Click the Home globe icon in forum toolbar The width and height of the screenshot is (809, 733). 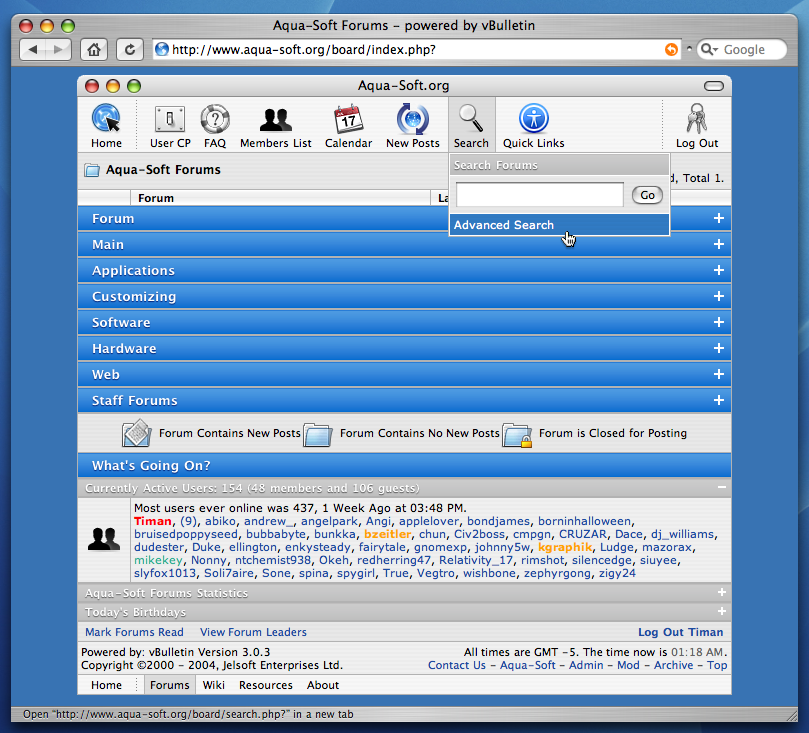coord(106,119)
